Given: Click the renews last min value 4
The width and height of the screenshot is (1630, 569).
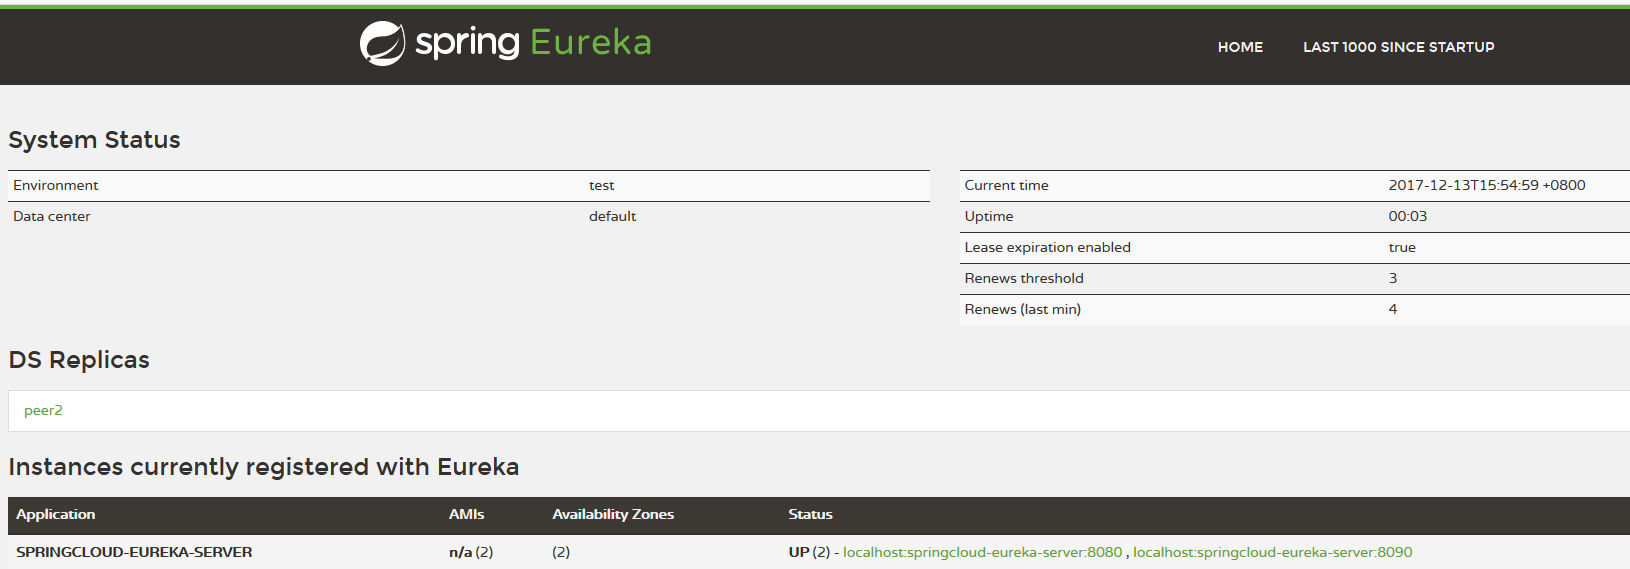Looking at the screenshot, I should coord(1392,309).
